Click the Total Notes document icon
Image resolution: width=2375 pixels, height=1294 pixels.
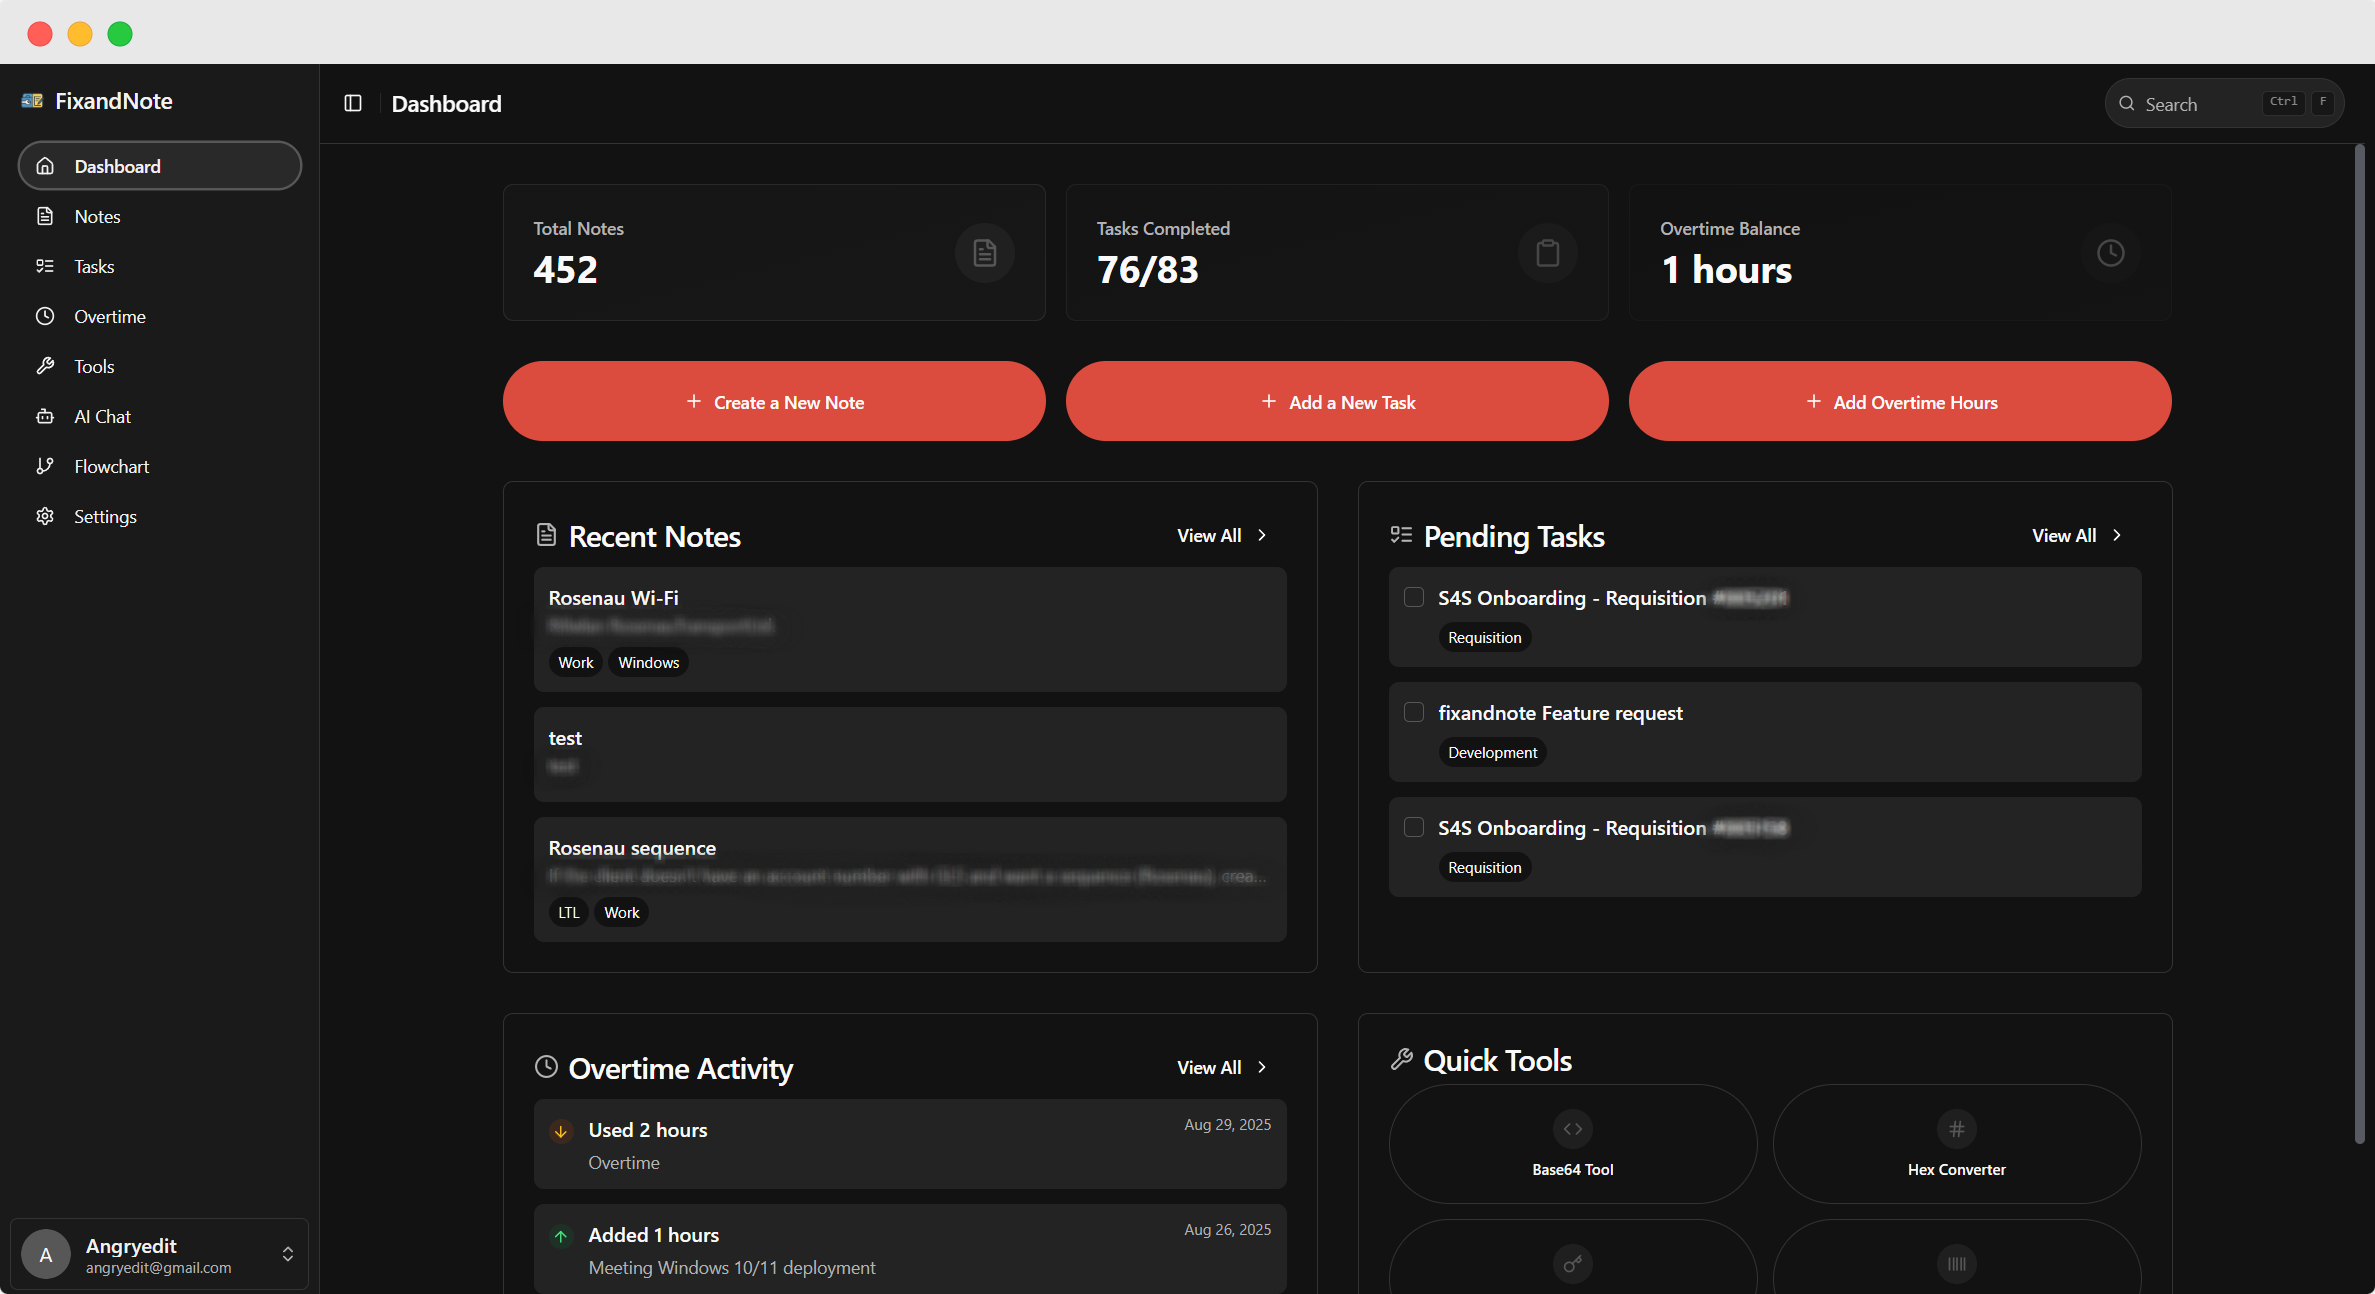[984, 253]
